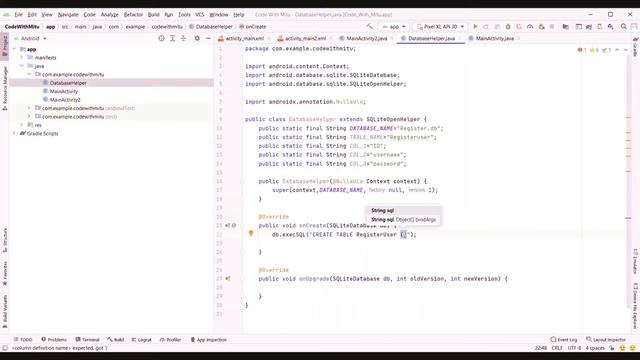This screenshot has height=360, width=640.
Task: Open the search everywhere magnifier icon
Action: pyautogui.click(x=624, y=27)
